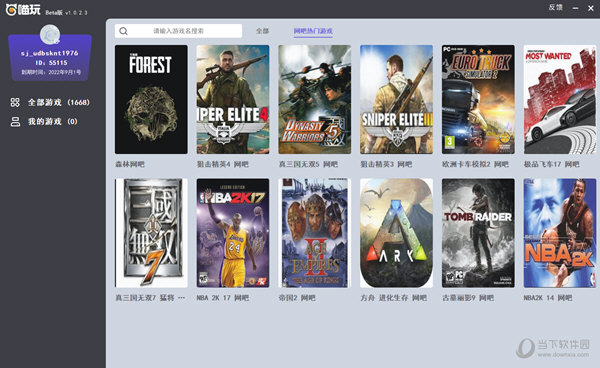
Task: Click the 森林网吧 title text
Action: point(130,164)
